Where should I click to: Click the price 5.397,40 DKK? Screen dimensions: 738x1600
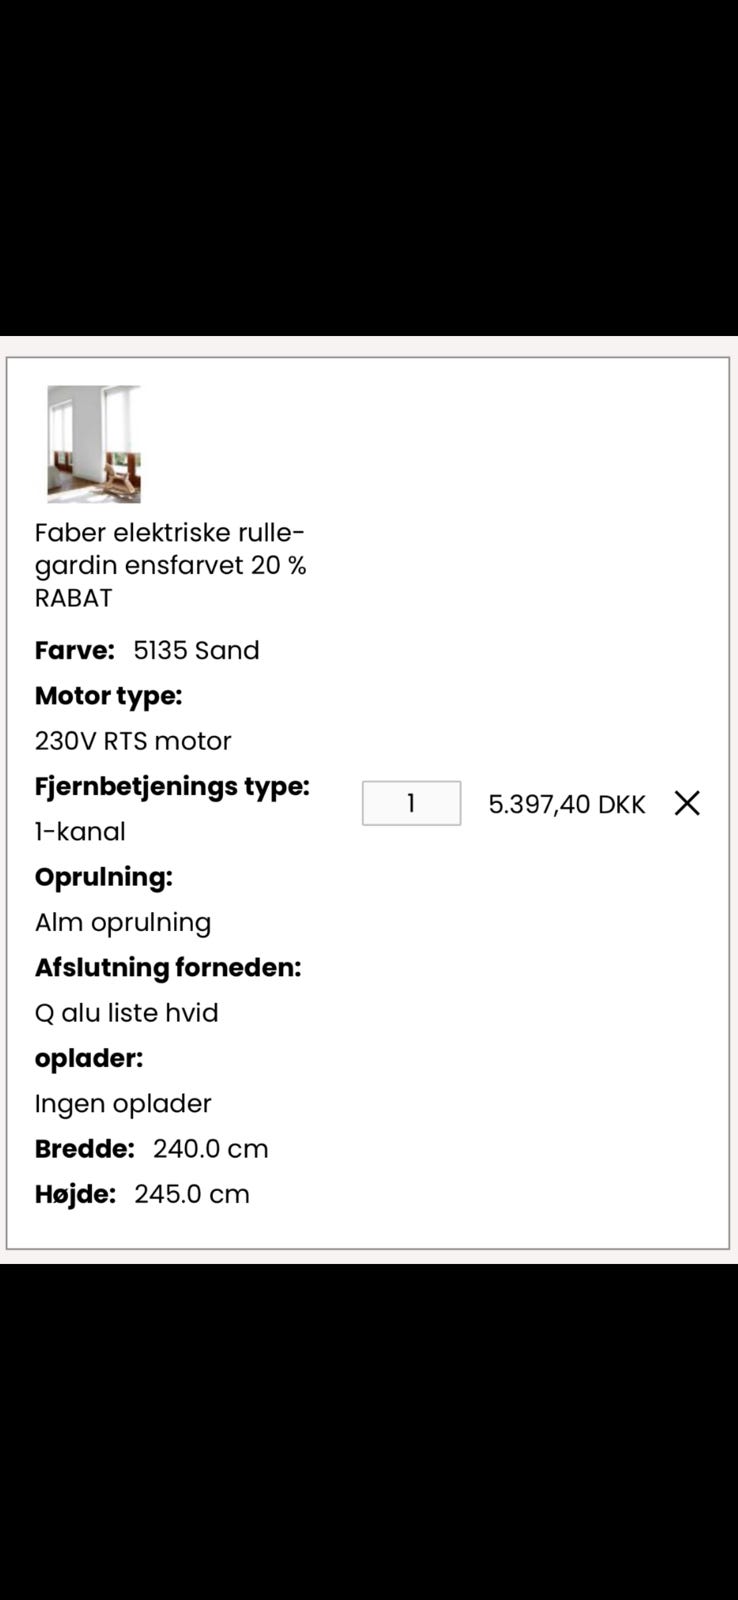(566, 803)
